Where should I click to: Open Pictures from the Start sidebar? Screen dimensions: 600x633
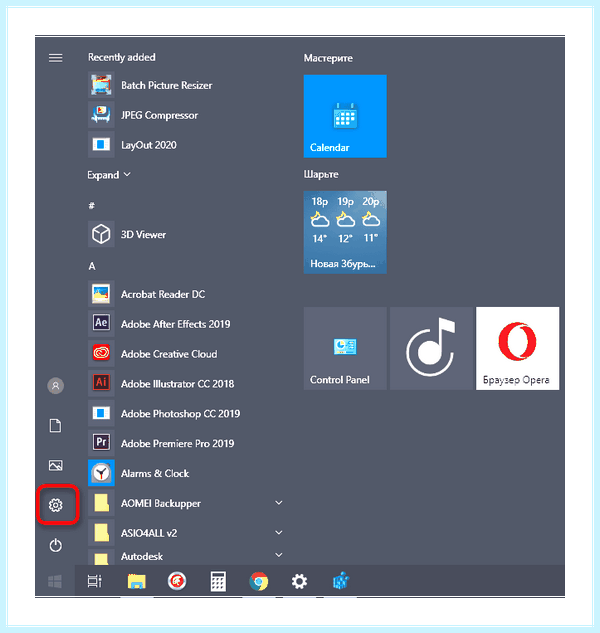point(56,465)
